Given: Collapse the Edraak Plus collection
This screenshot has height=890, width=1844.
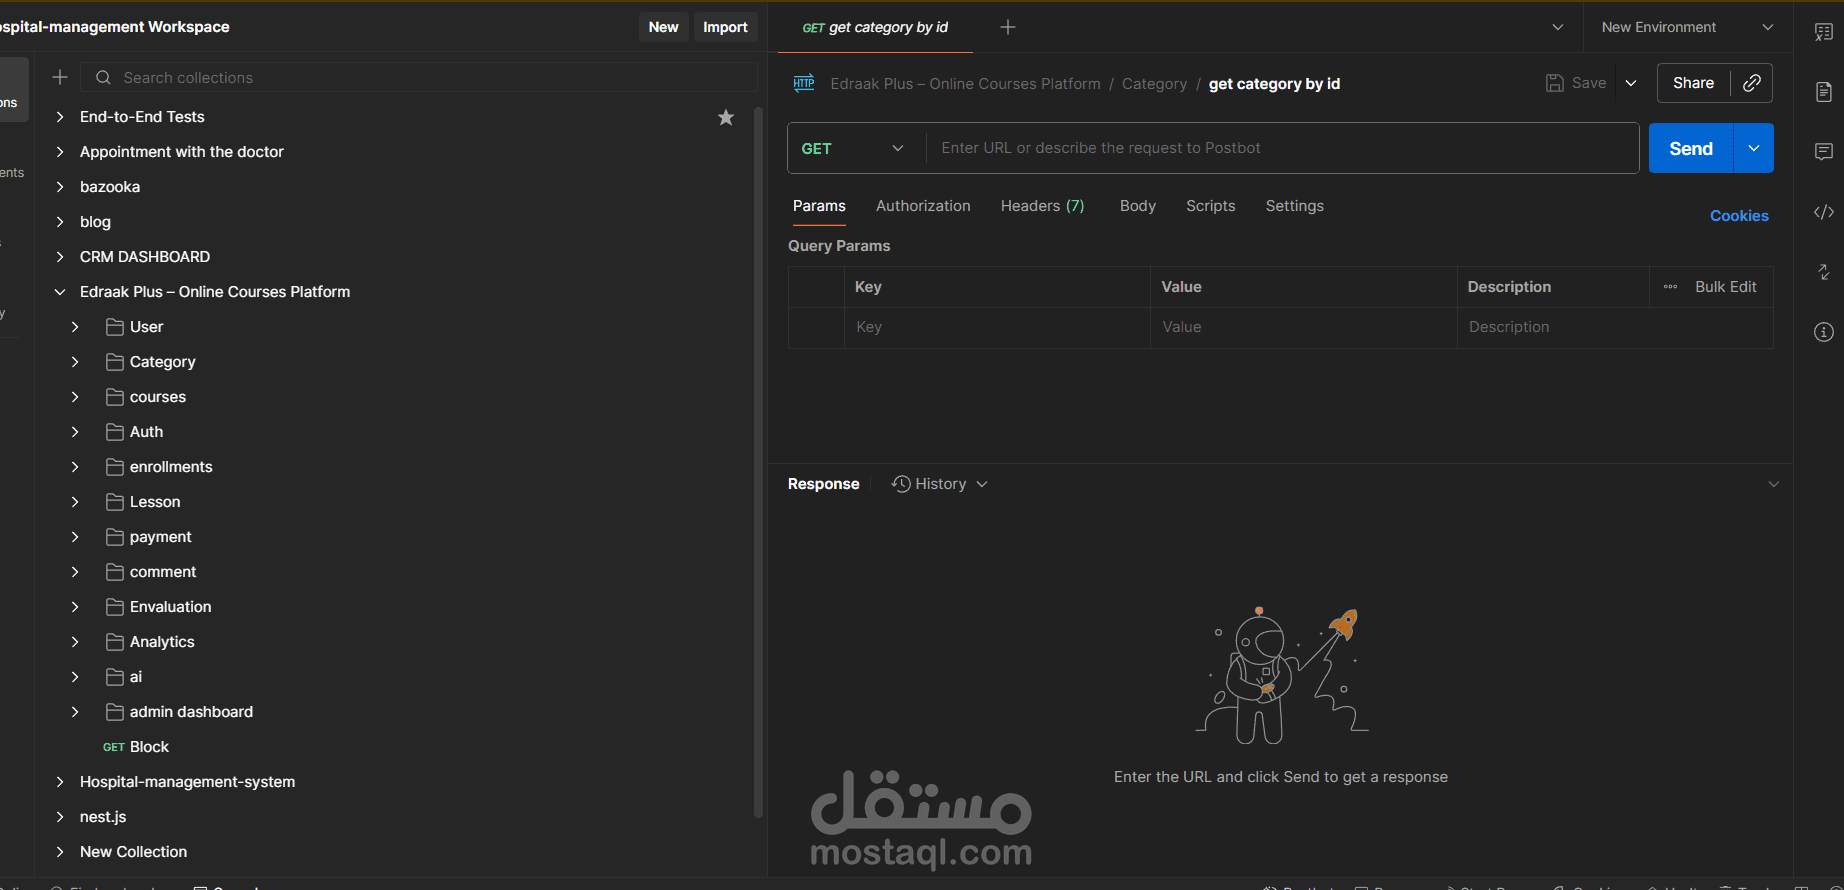Looking at the screenshot, I should [x=60, y=292].
